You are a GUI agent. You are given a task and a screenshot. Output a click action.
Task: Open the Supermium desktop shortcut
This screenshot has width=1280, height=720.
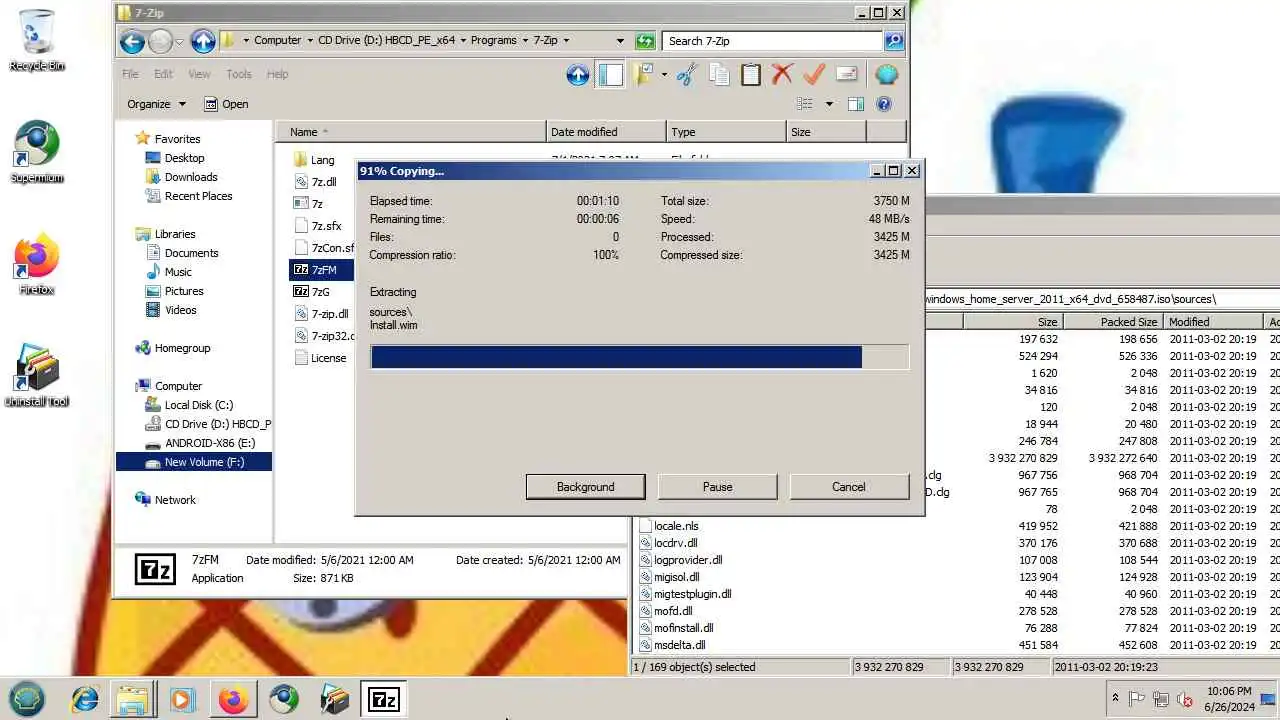[x=37, y=152]
